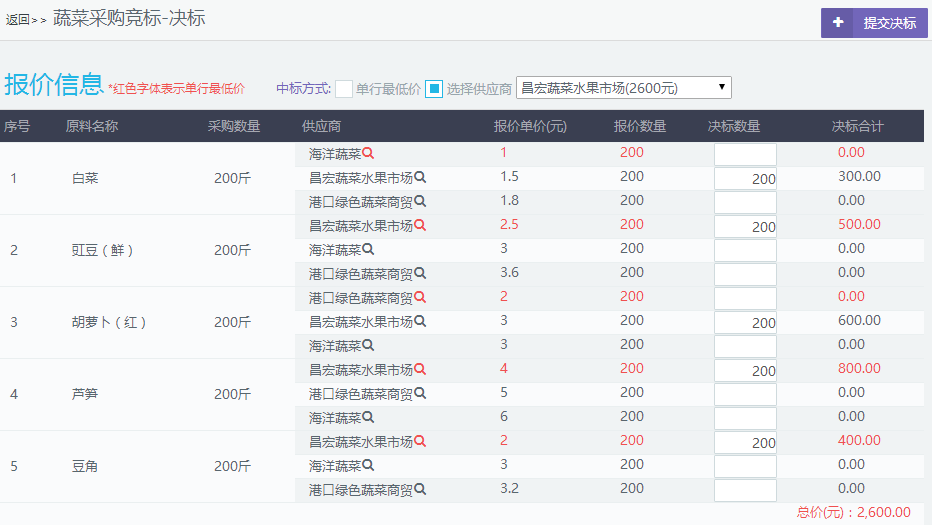Image resolution: width=932 pixels, height=525 pixels.
Task: Click red search icon for 港口绿色蔬菜商贸 under 胡萝卜
Action: 420,298
